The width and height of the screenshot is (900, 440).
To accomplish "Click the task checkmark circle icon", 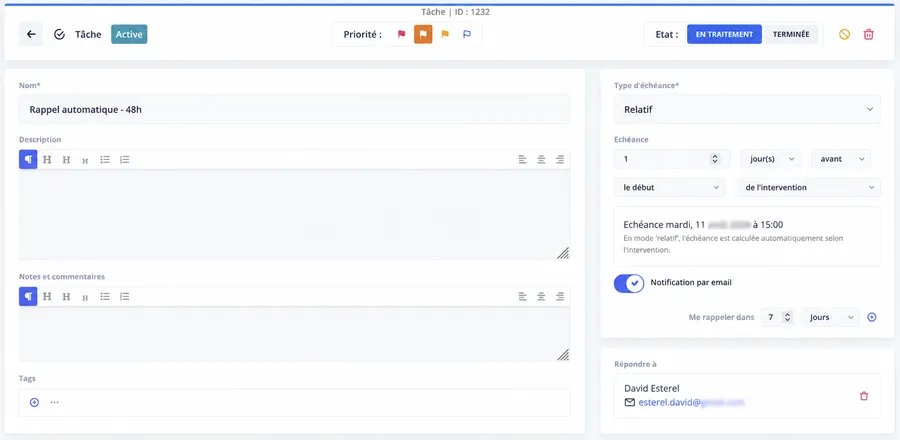I will click(59, 34).
